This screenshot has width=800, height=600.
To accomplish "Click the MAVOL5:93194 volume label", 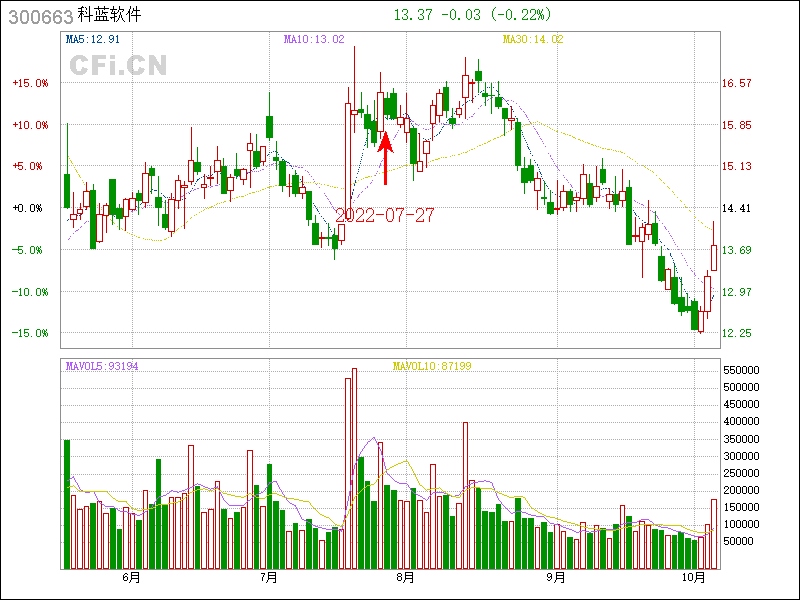I will click(102, 367).
